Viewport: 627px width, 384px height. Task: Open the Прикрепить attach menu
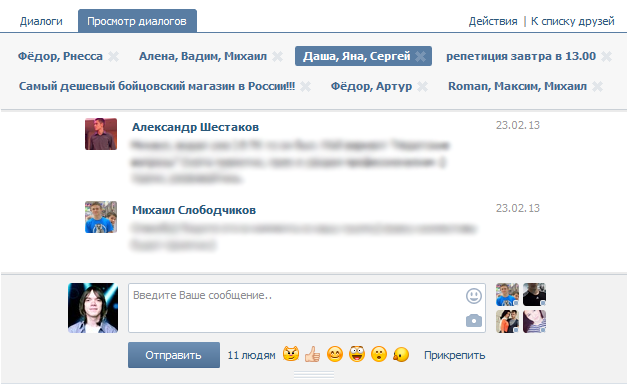[455, 355]
